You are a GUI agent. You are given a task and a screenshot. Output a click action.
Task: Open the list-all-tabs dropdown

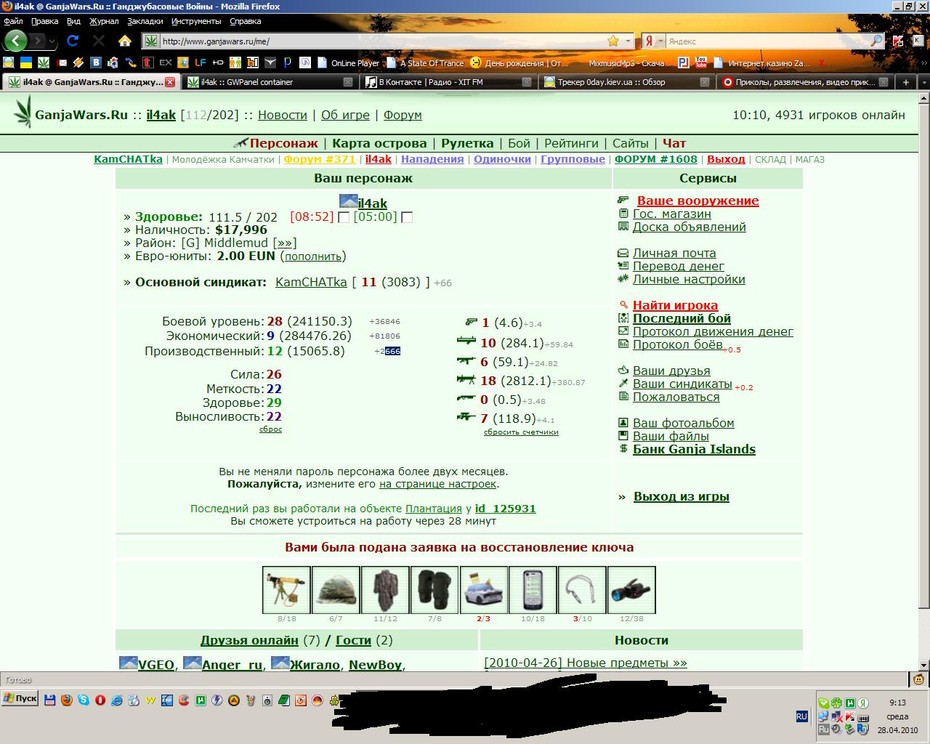pos(923,82)
